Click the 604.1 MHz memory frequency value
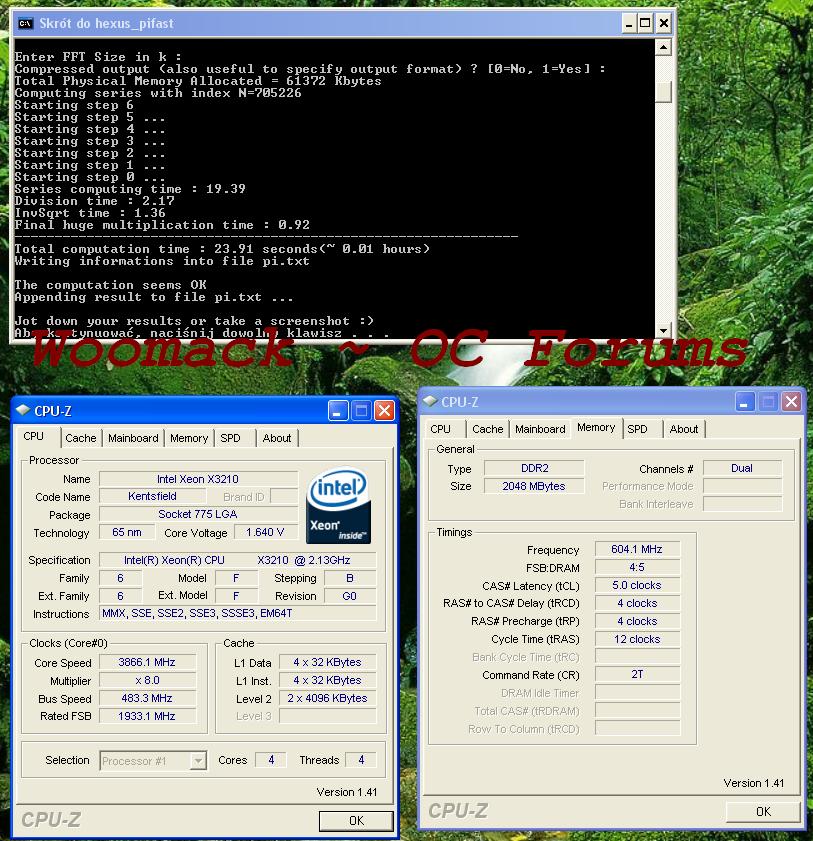This screenshot has height=841, width=813. coord(637,549)
